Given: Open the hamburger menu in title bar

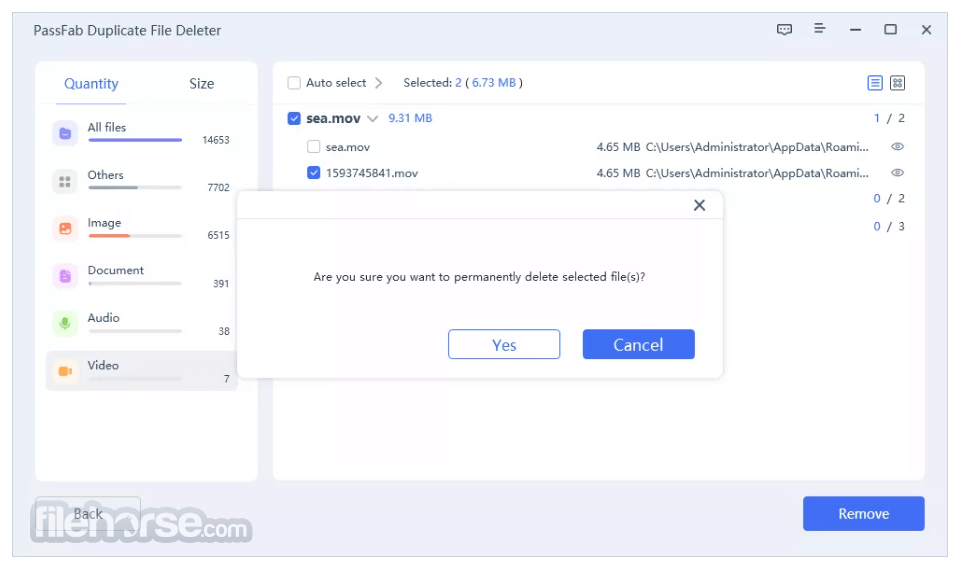Looking at the screenshot, I should 820,28.
